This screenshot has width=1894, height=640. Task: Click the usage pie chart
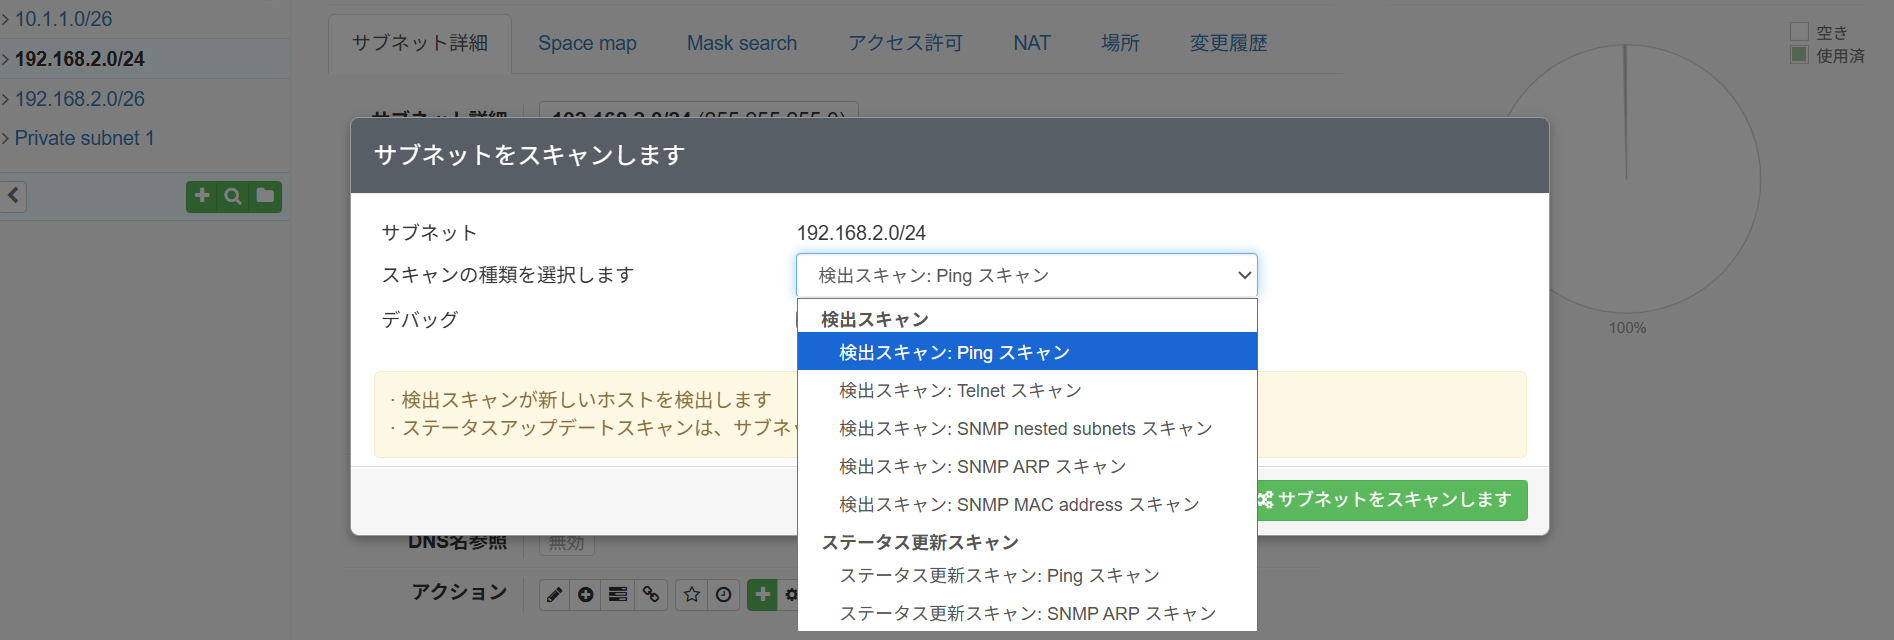(x=1628, y=180)
